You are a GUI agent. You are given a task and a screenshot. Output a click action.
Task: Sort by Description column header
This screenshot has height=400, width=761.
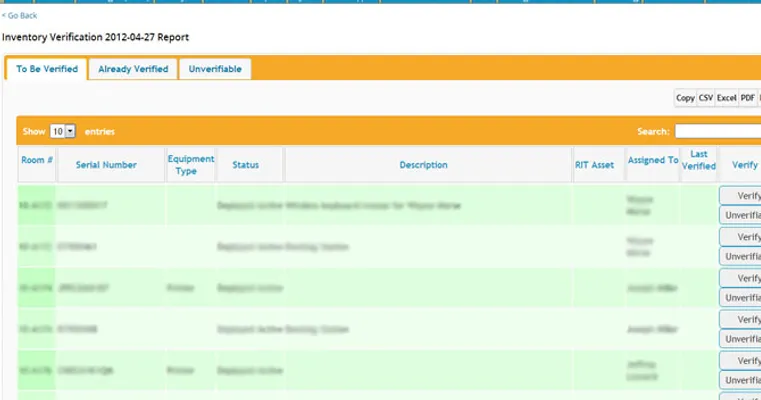[423, 165]
